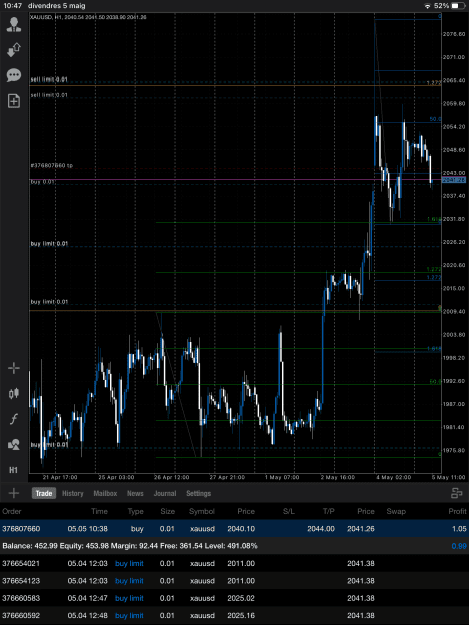Open the indicators function icon
This screenshot has width=469, height=625.
[x=14, y=419]
